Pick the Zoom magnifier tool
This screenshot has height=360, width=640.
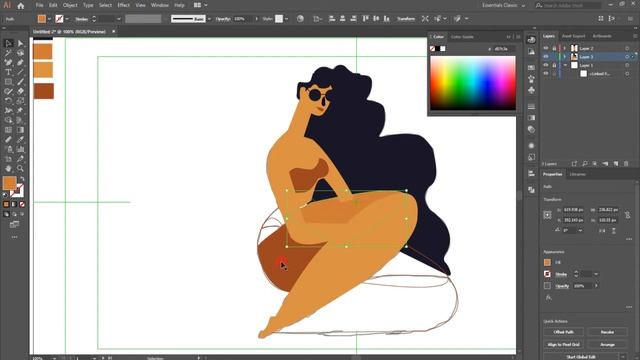point(20,168)
